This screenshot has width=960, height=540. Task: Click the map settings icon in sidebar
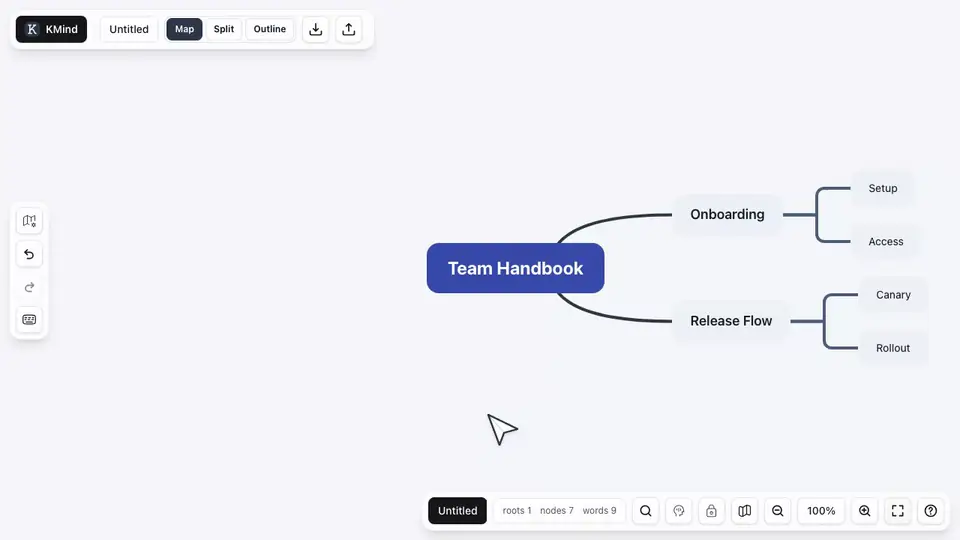(x=29, y=221)
